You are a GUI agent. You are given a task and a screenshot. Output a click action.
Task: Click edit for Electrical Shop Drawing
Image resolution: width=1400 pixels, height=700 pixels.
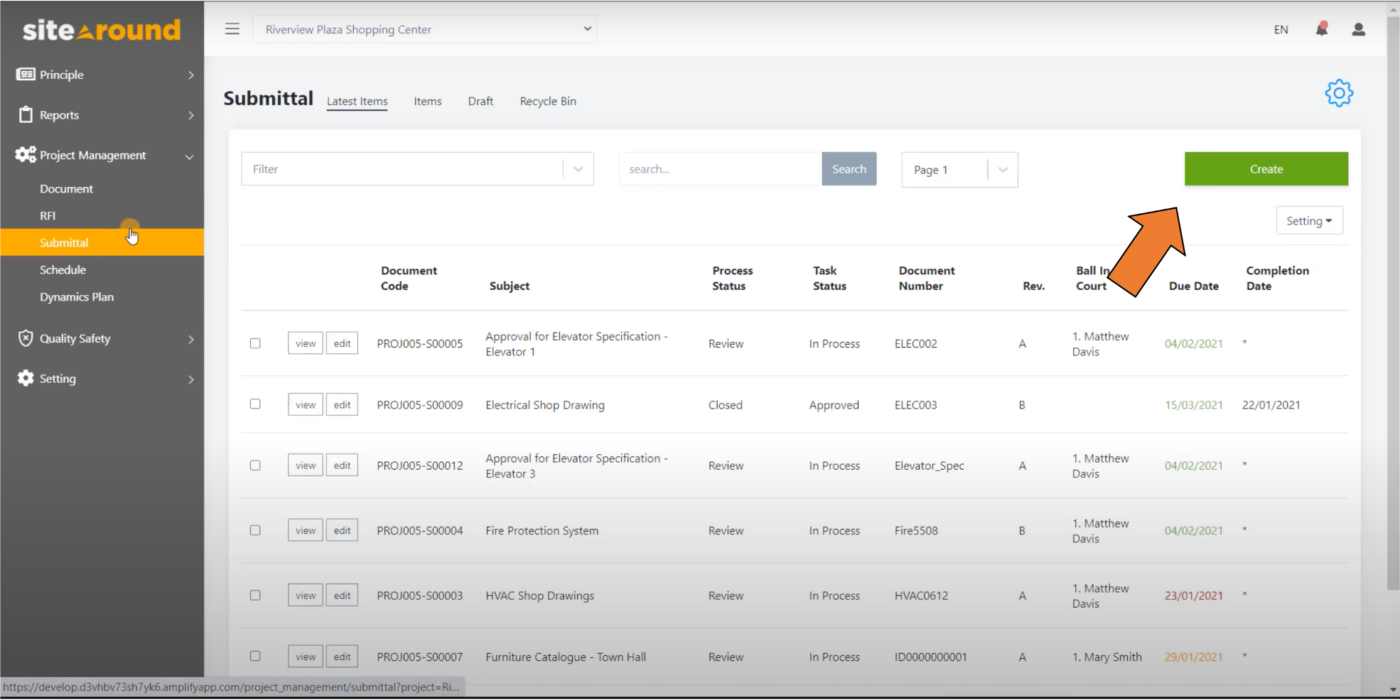342,404
